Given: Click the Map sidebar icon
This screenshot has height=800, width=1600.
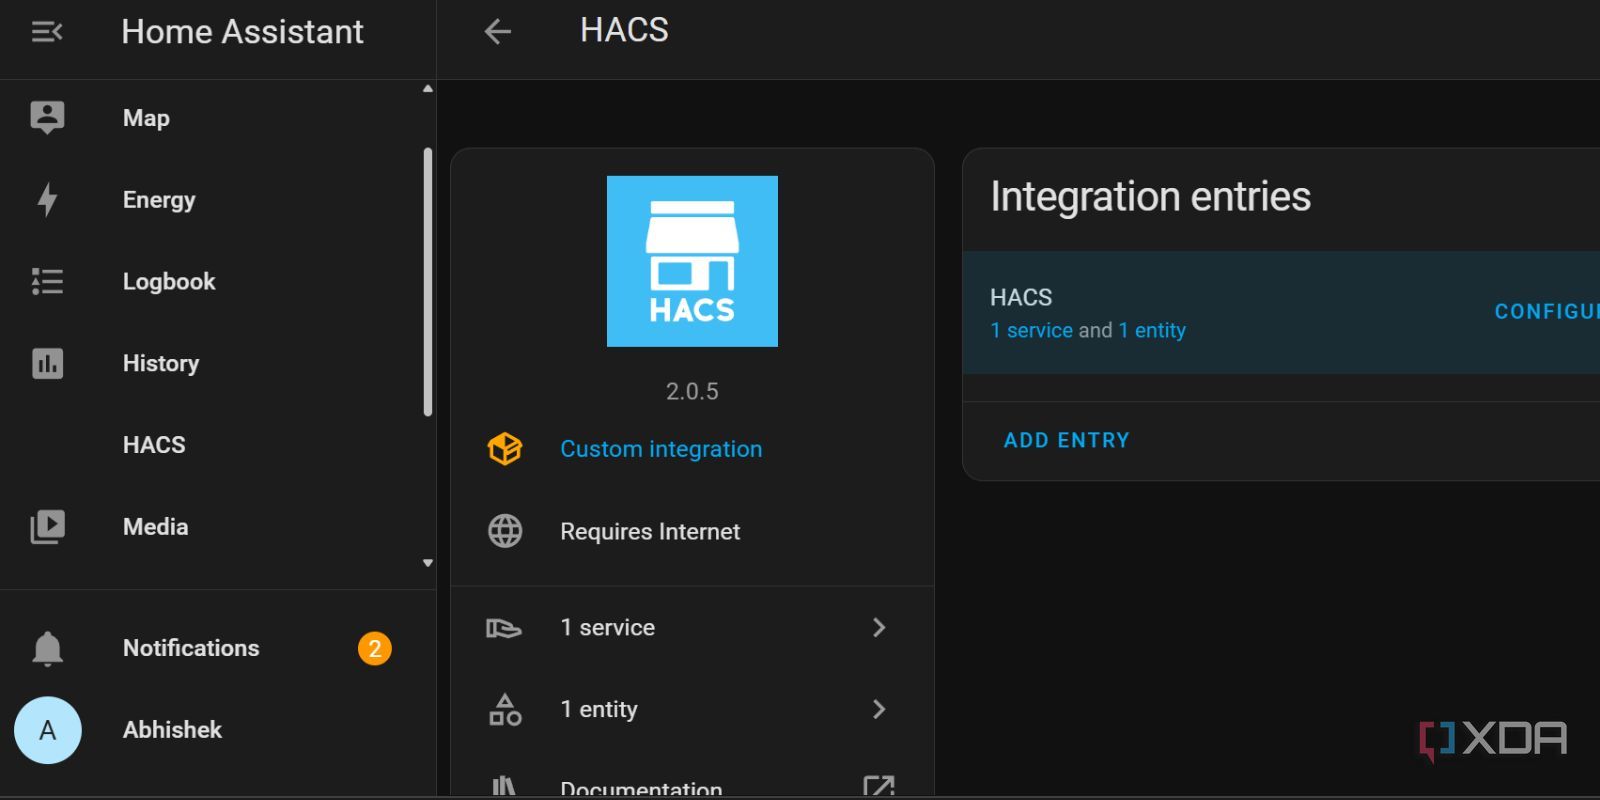Looking at the screenshot, I should tap(47, 118).
